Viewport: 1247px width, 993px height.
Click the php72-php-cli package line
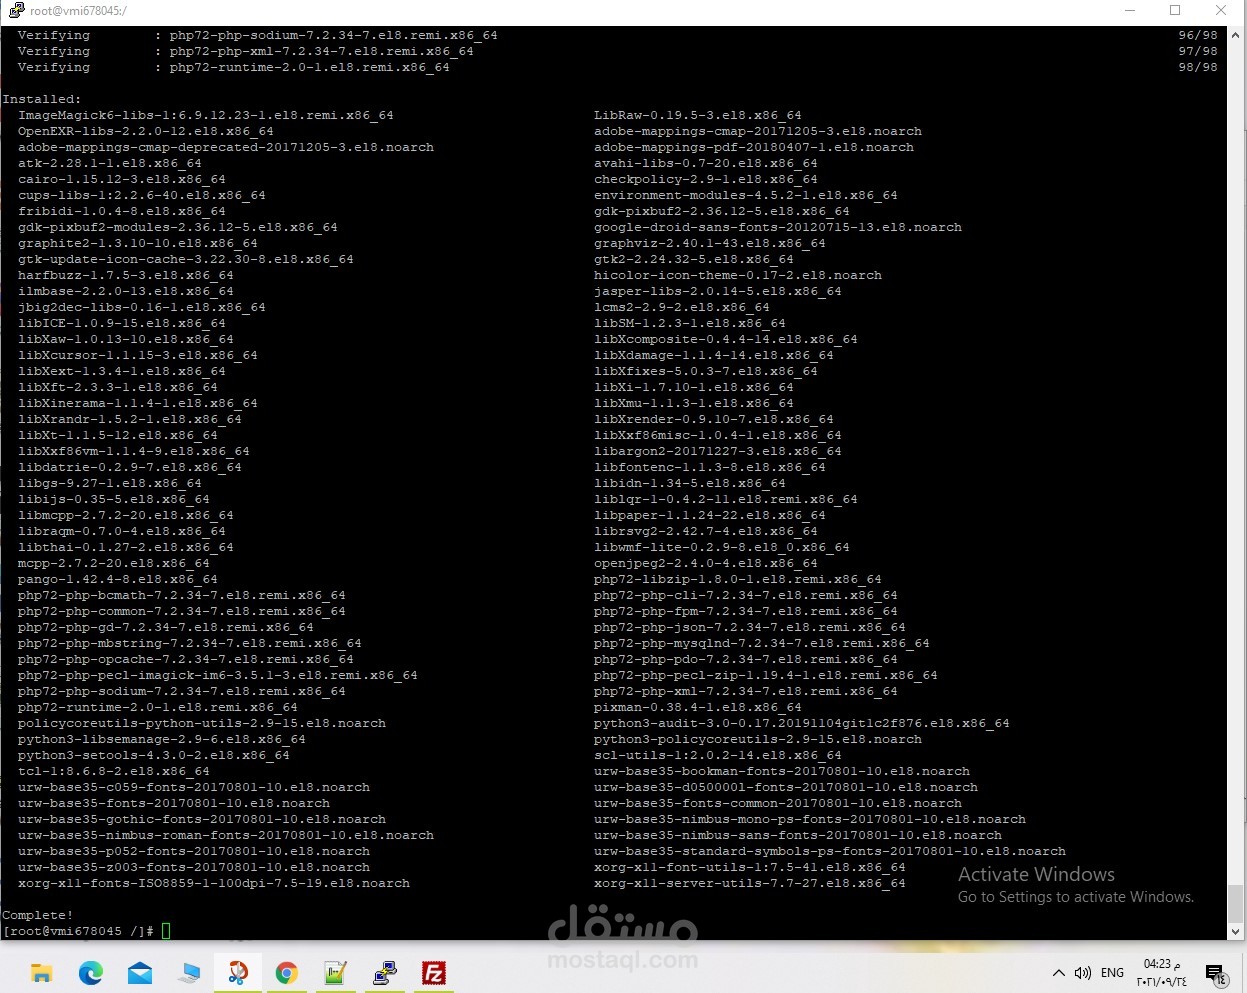746,595
